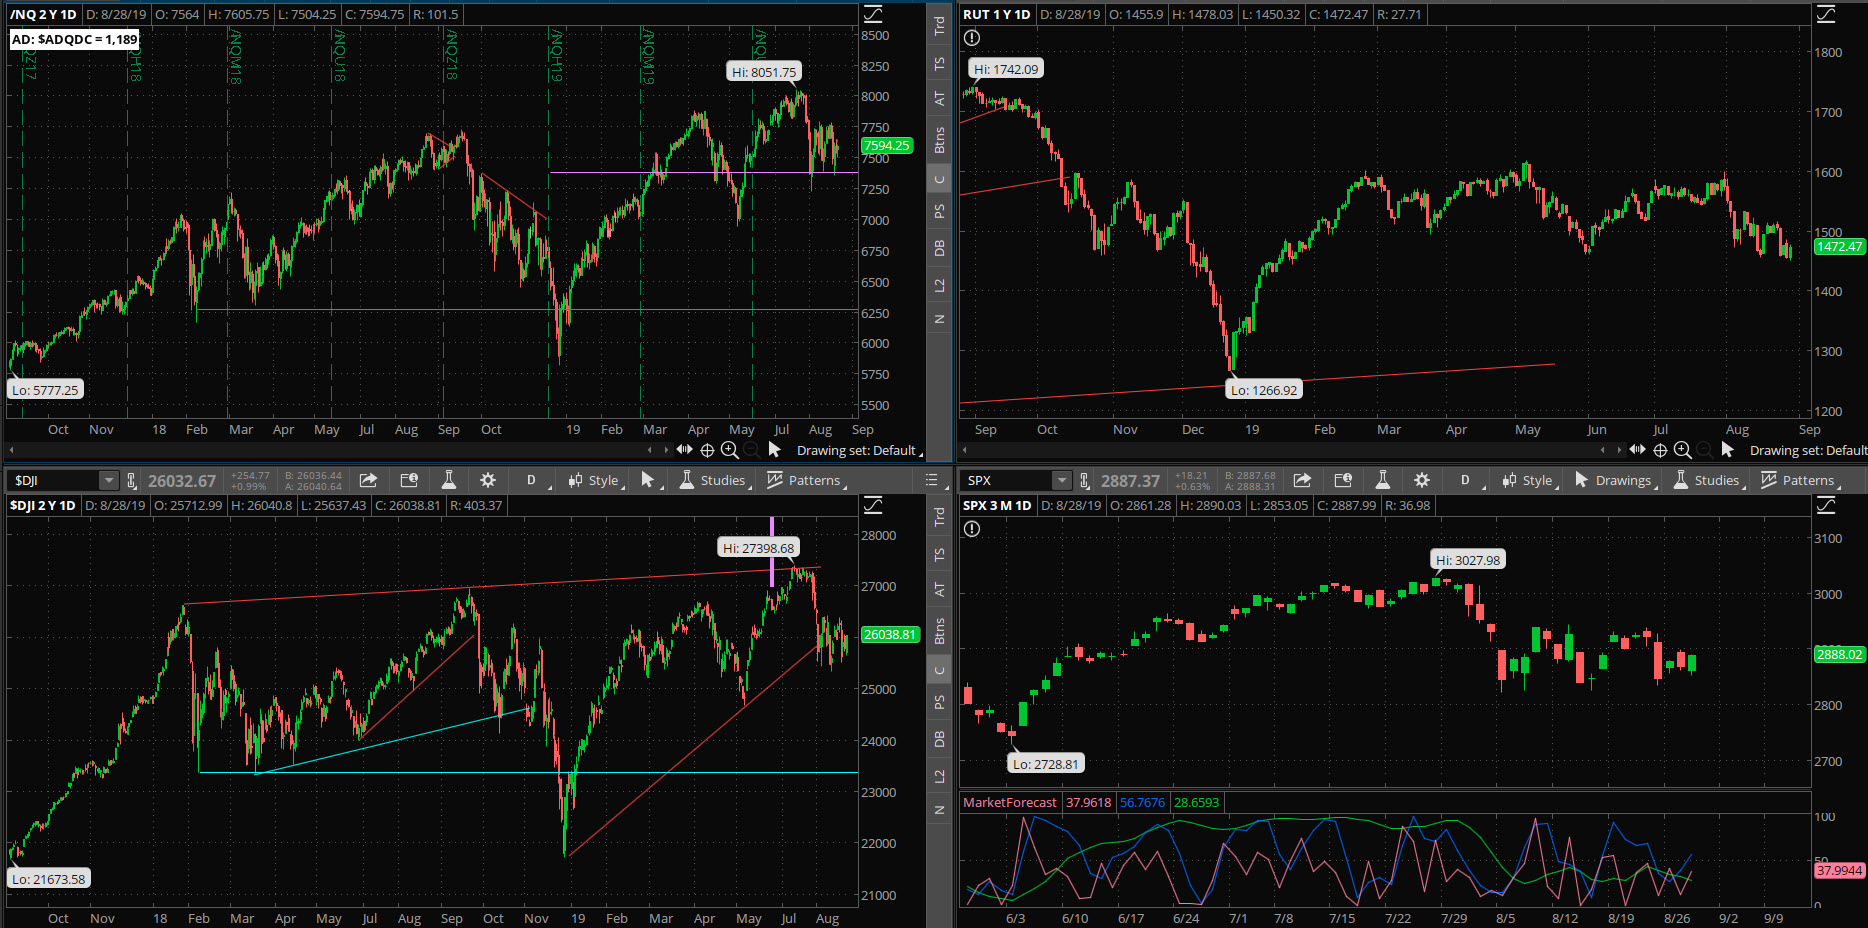The width and height of the screenshot is (1868, 928).
Task: Click the AD: $ADQDC = 1,189 label
Action: coord(74,39)
